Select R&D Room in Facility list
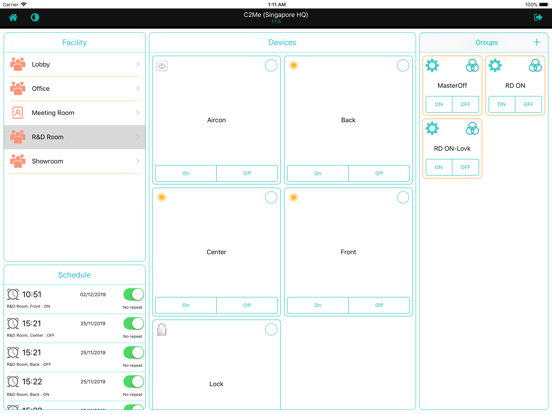 [x=75, y=137]
